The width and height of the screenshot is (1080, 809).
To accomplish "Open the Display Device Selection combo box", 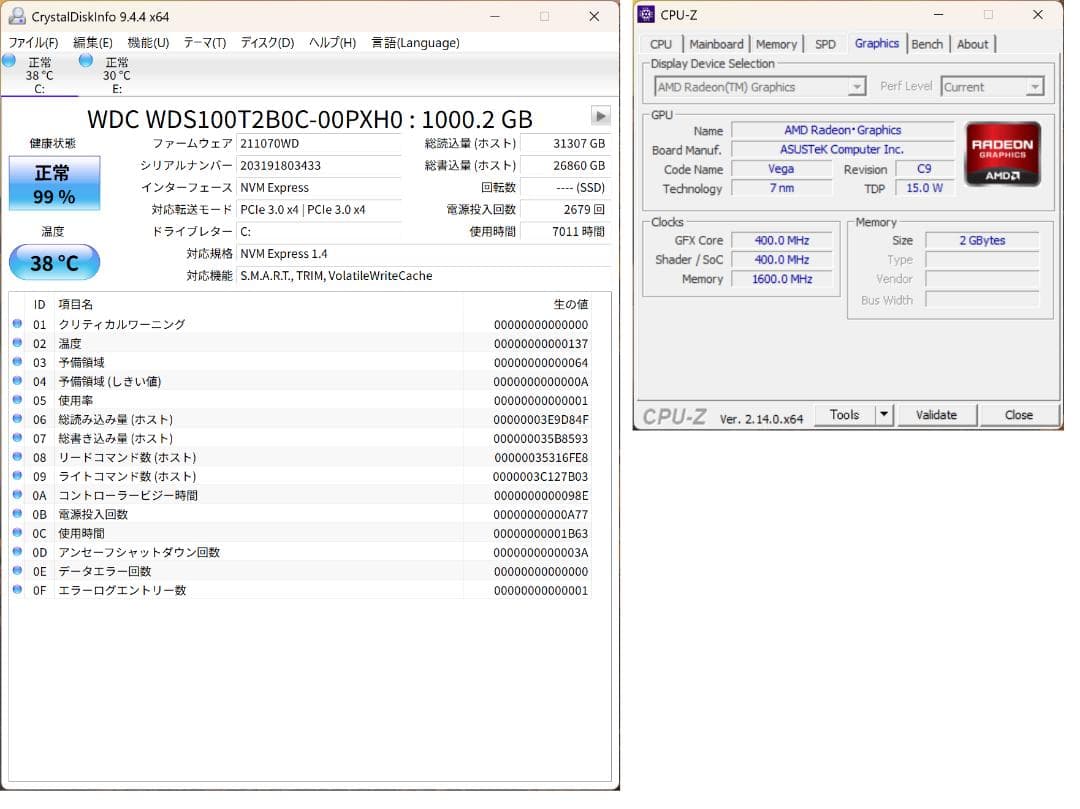I will point(855,86).
